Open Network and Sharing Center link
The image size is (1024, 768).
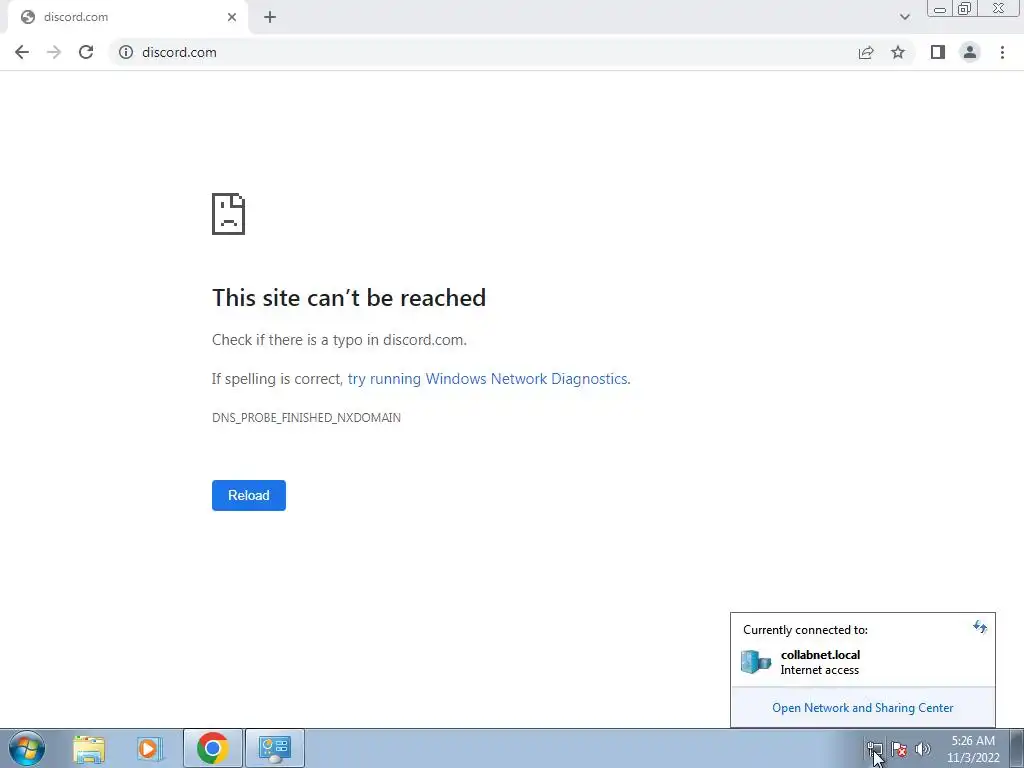pos(863,708)
